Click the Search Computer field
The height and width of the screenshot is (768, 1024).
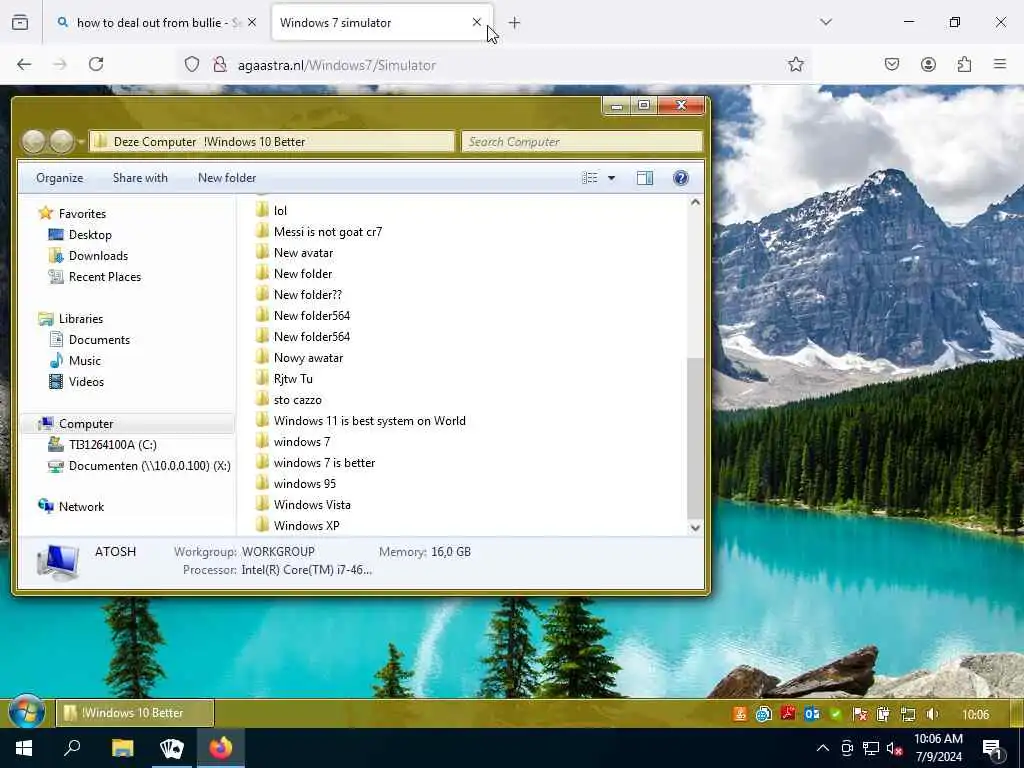tap(582, 142)
